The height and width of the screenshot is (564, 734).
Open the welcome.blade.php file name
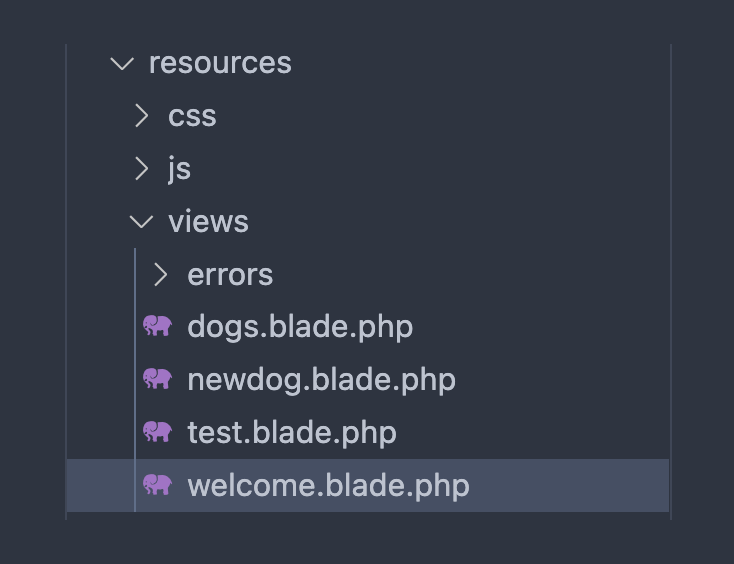coord(328,486)
